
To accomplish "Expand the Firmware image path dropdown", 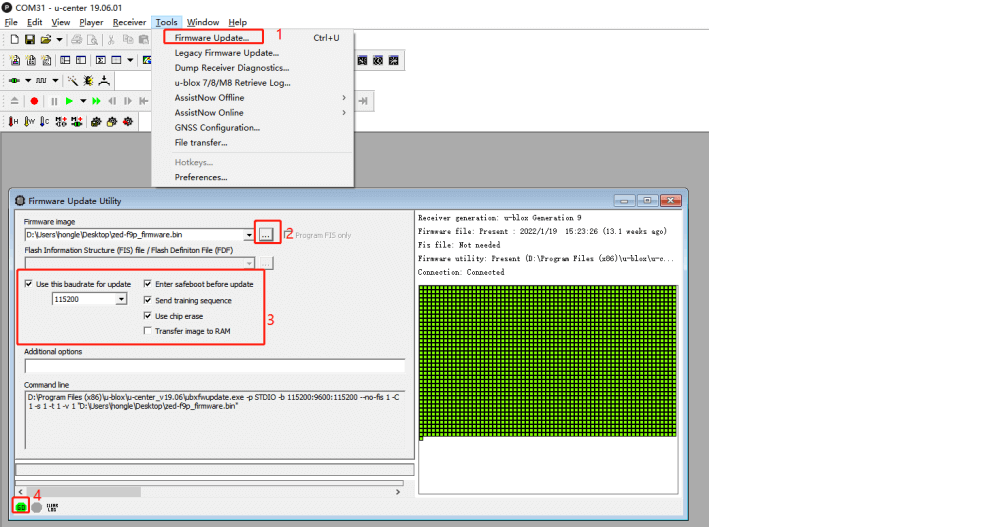I will (249, 235).
